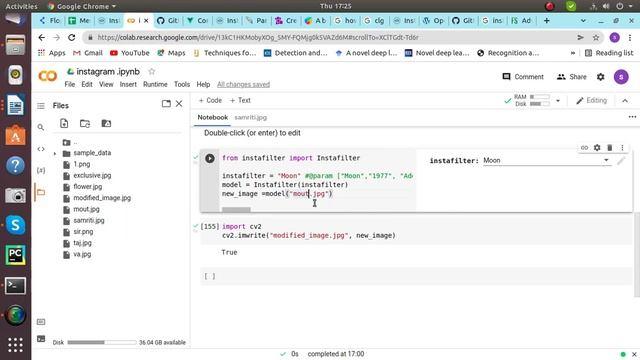The image size is (640, 360).
Task: Open Chrome three-dot menu
Action: pyautogui.click(x=630, y=38)
